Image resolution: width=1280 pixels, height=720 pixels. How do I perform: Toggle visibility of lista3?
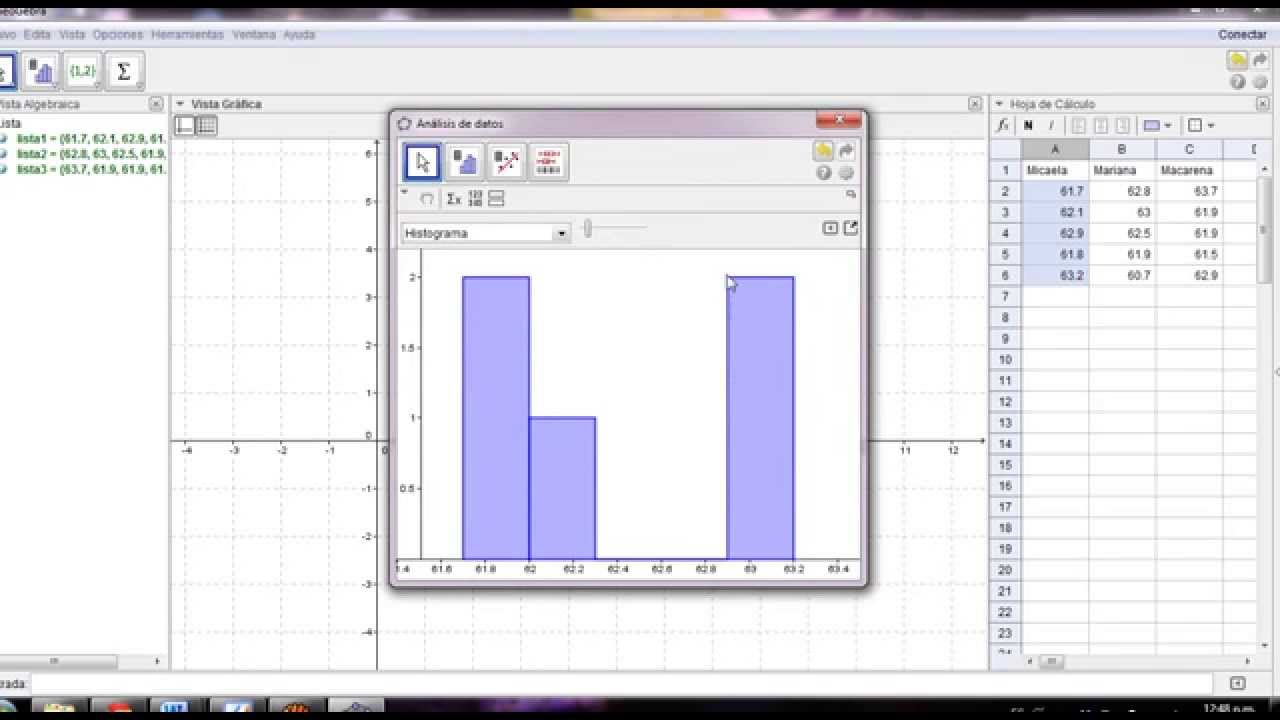4,169
